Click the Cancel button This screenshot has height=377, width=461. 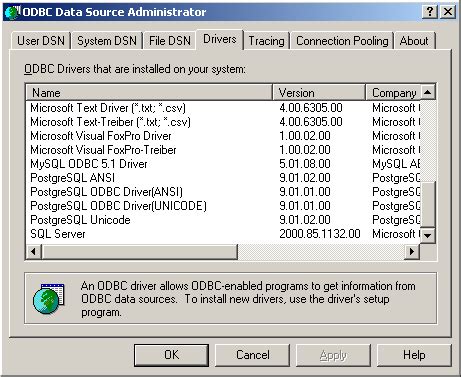coord(252,355)
